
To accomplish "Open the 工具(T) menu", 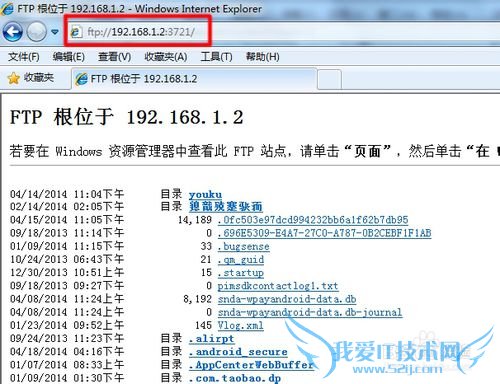I will pos(216,57).
